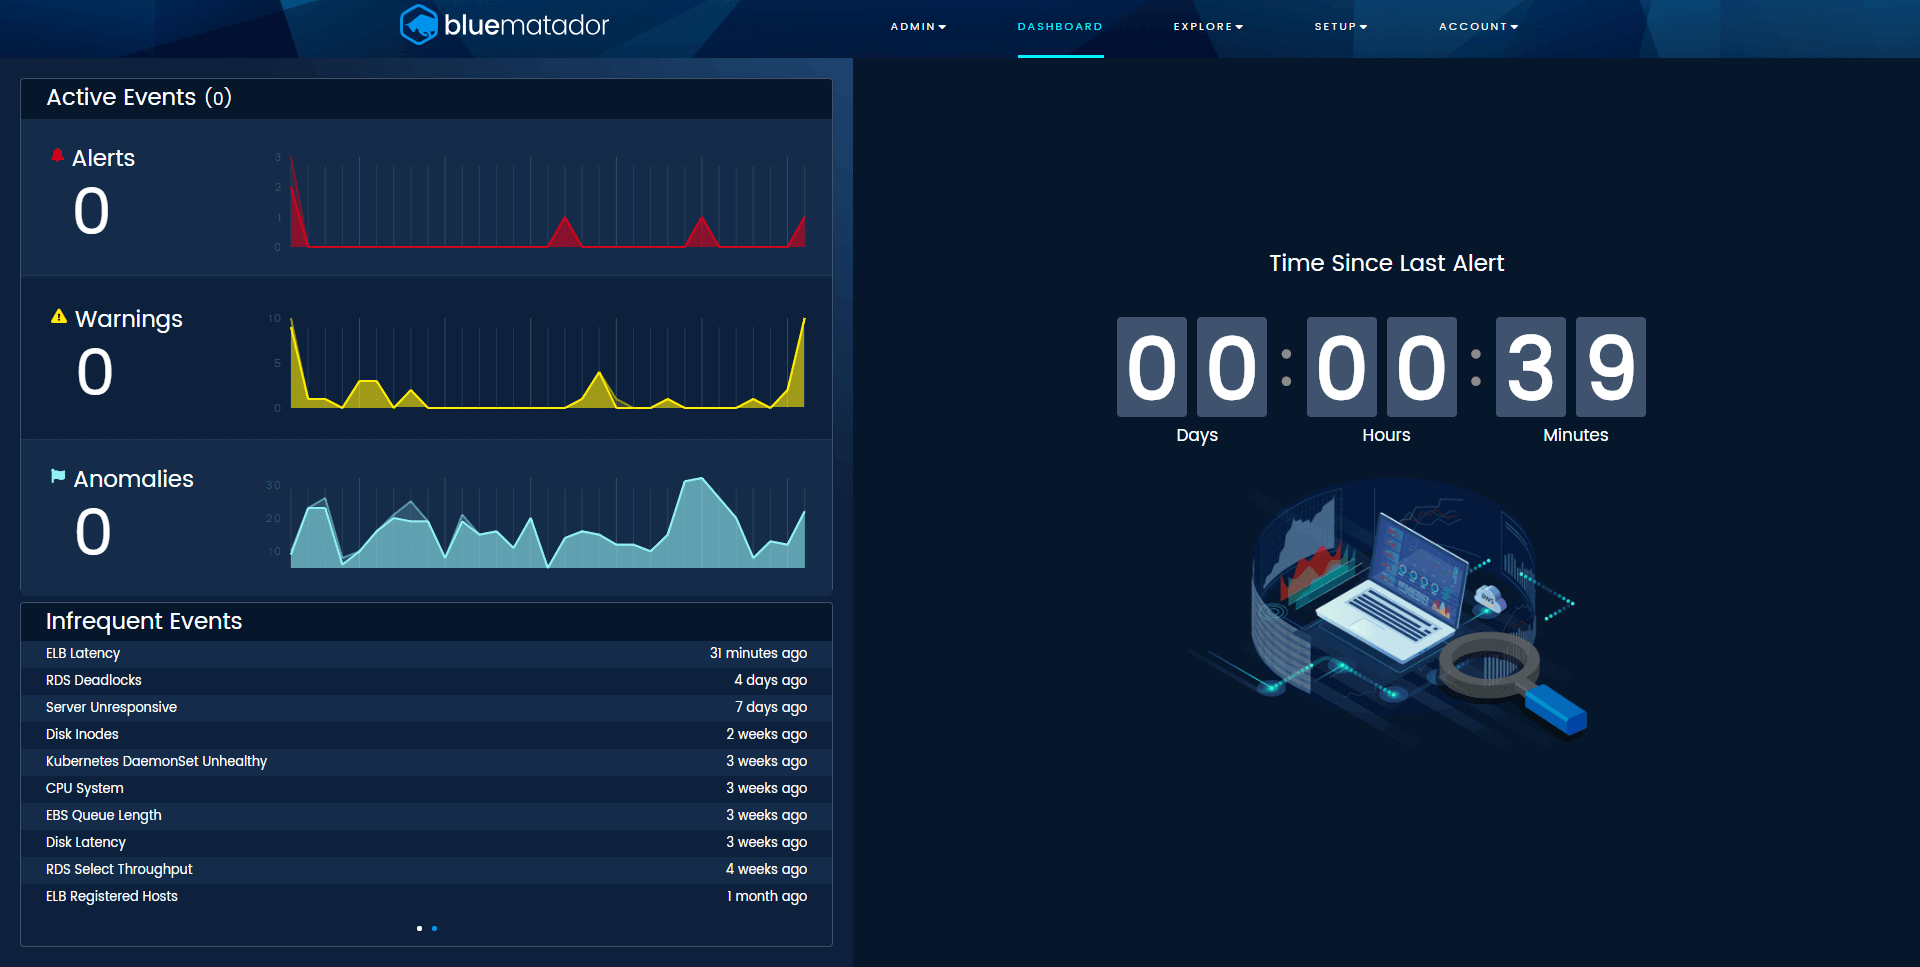Expand the ACCOUNT dropdown
The height and width of the screenshot is (967, 1920).
coord(1479,27)
